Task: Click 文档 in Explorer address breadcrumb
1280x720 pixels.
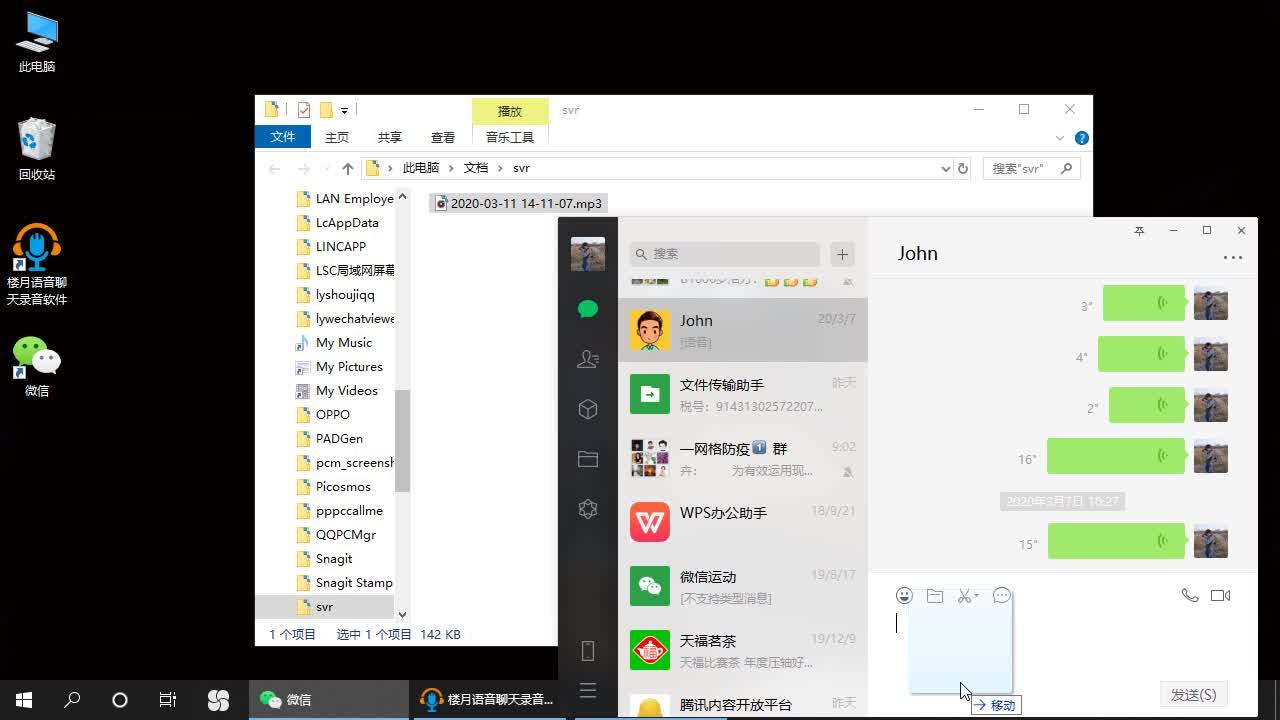Action: point(476,168)
